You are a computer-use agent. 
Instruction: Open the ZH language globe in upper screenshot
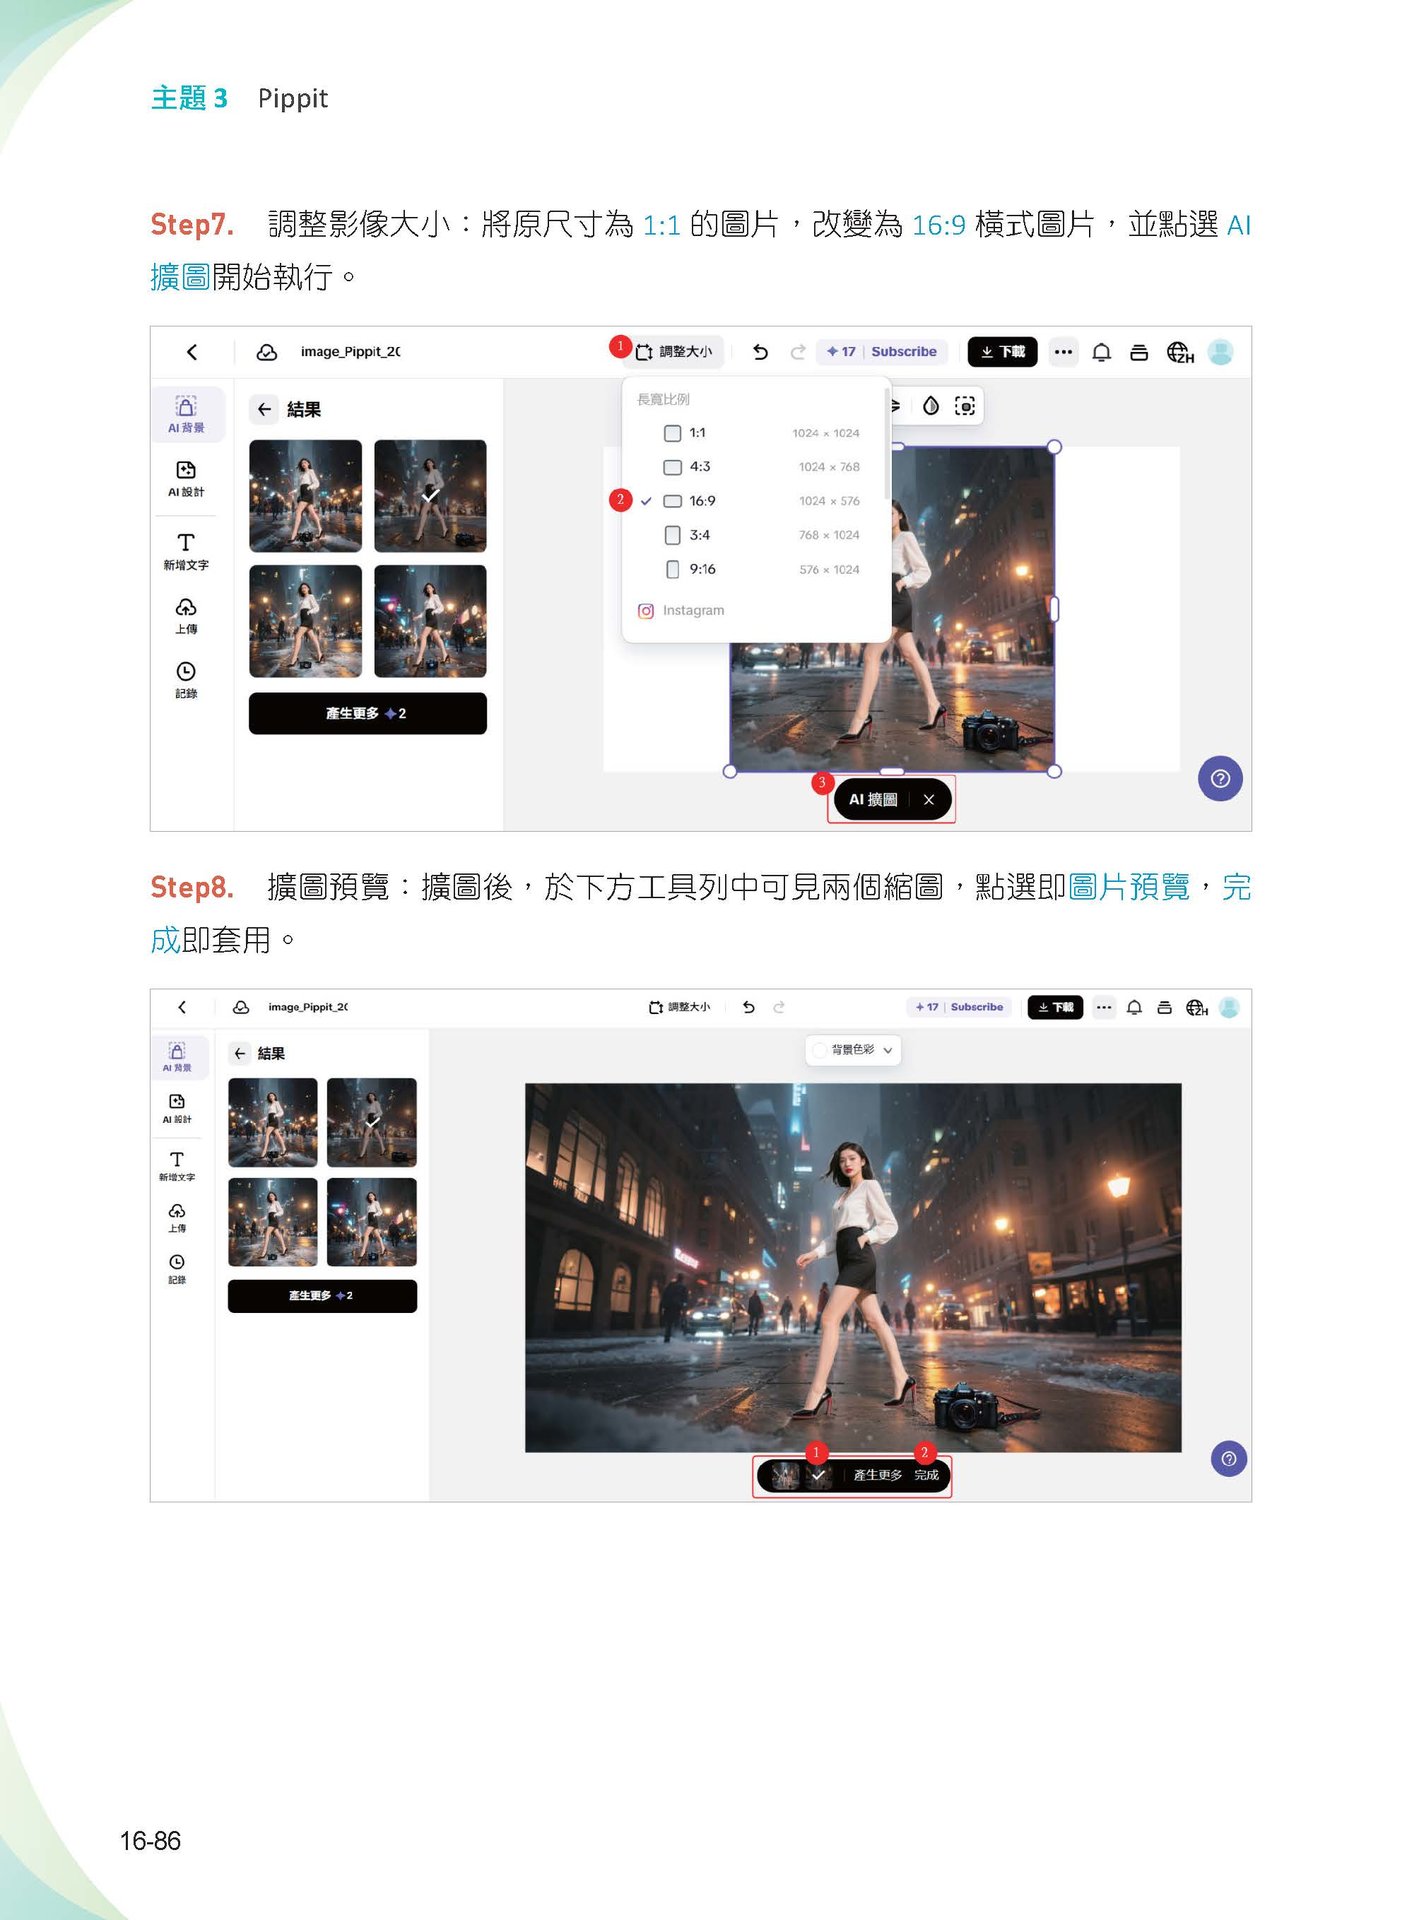1180,353
